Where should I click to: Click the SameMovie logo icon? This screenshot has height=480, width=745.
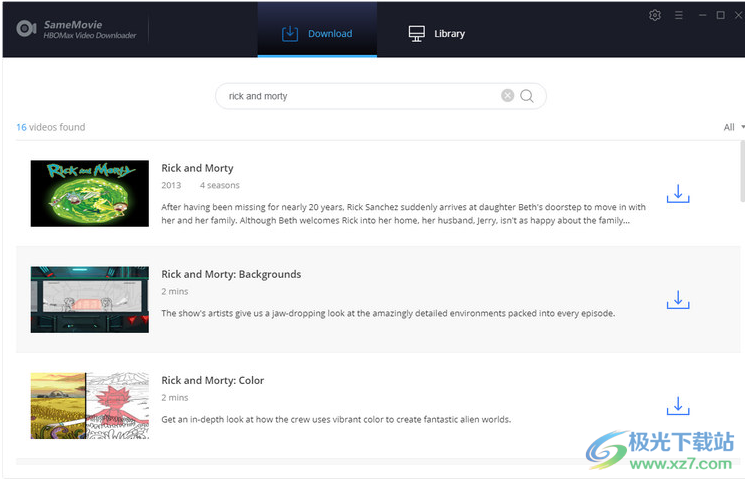pyautogui.click(x=26, y=29)
